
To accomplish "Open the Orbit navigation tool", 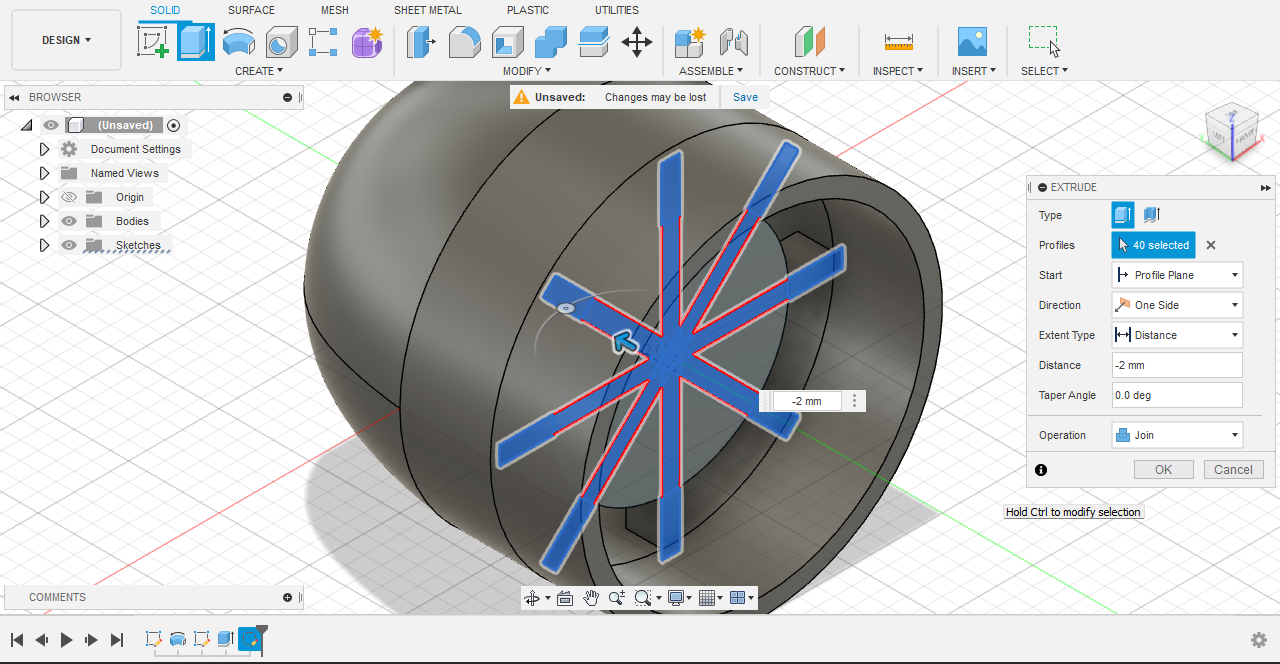I will pyautogui.click(x=533, y=598).
